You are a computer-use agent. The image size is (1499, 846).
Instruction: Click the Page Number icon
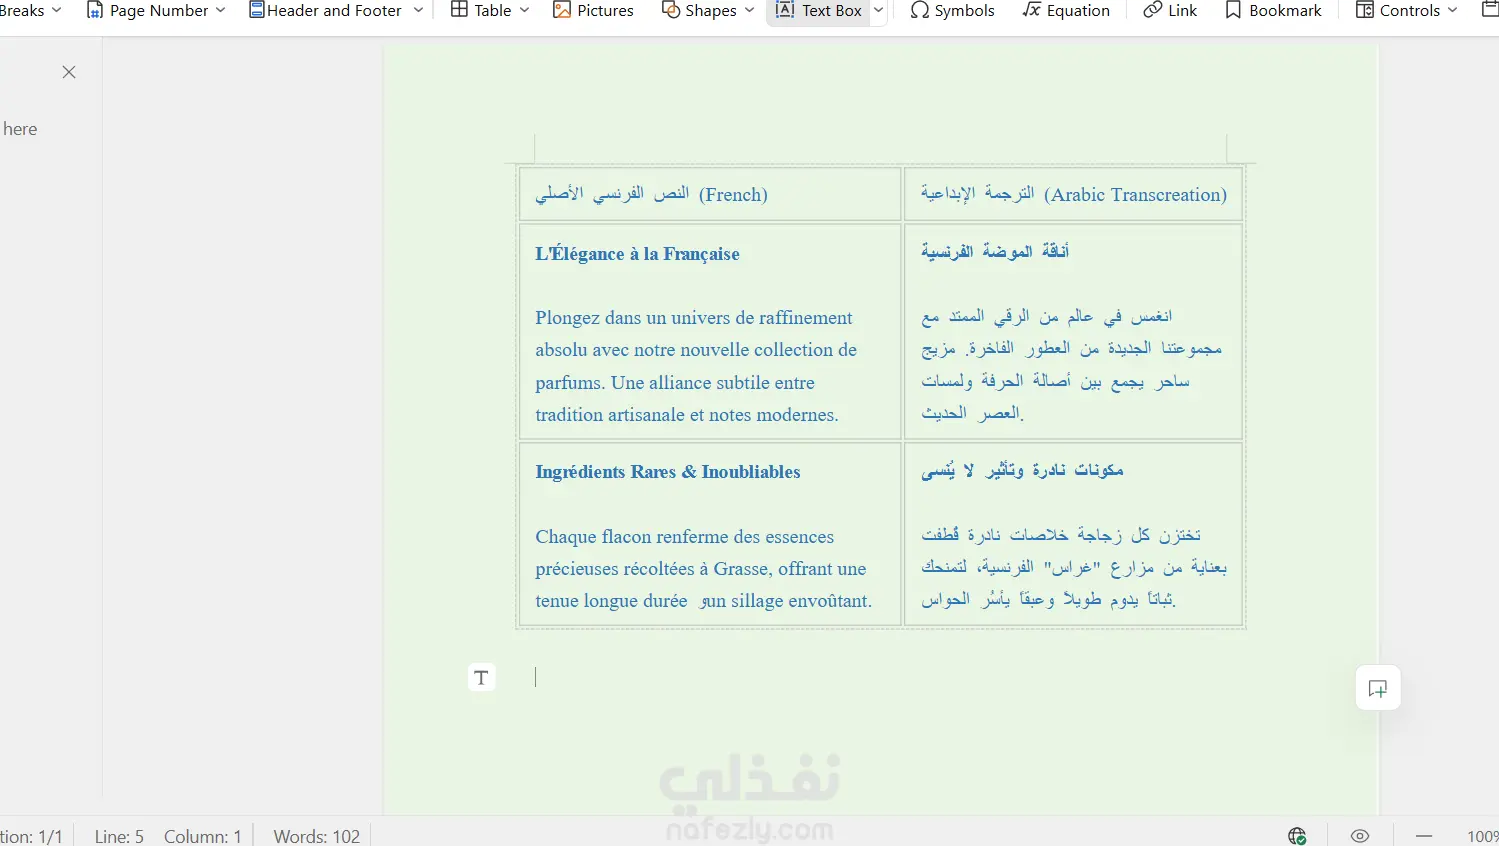coord(95,10)
